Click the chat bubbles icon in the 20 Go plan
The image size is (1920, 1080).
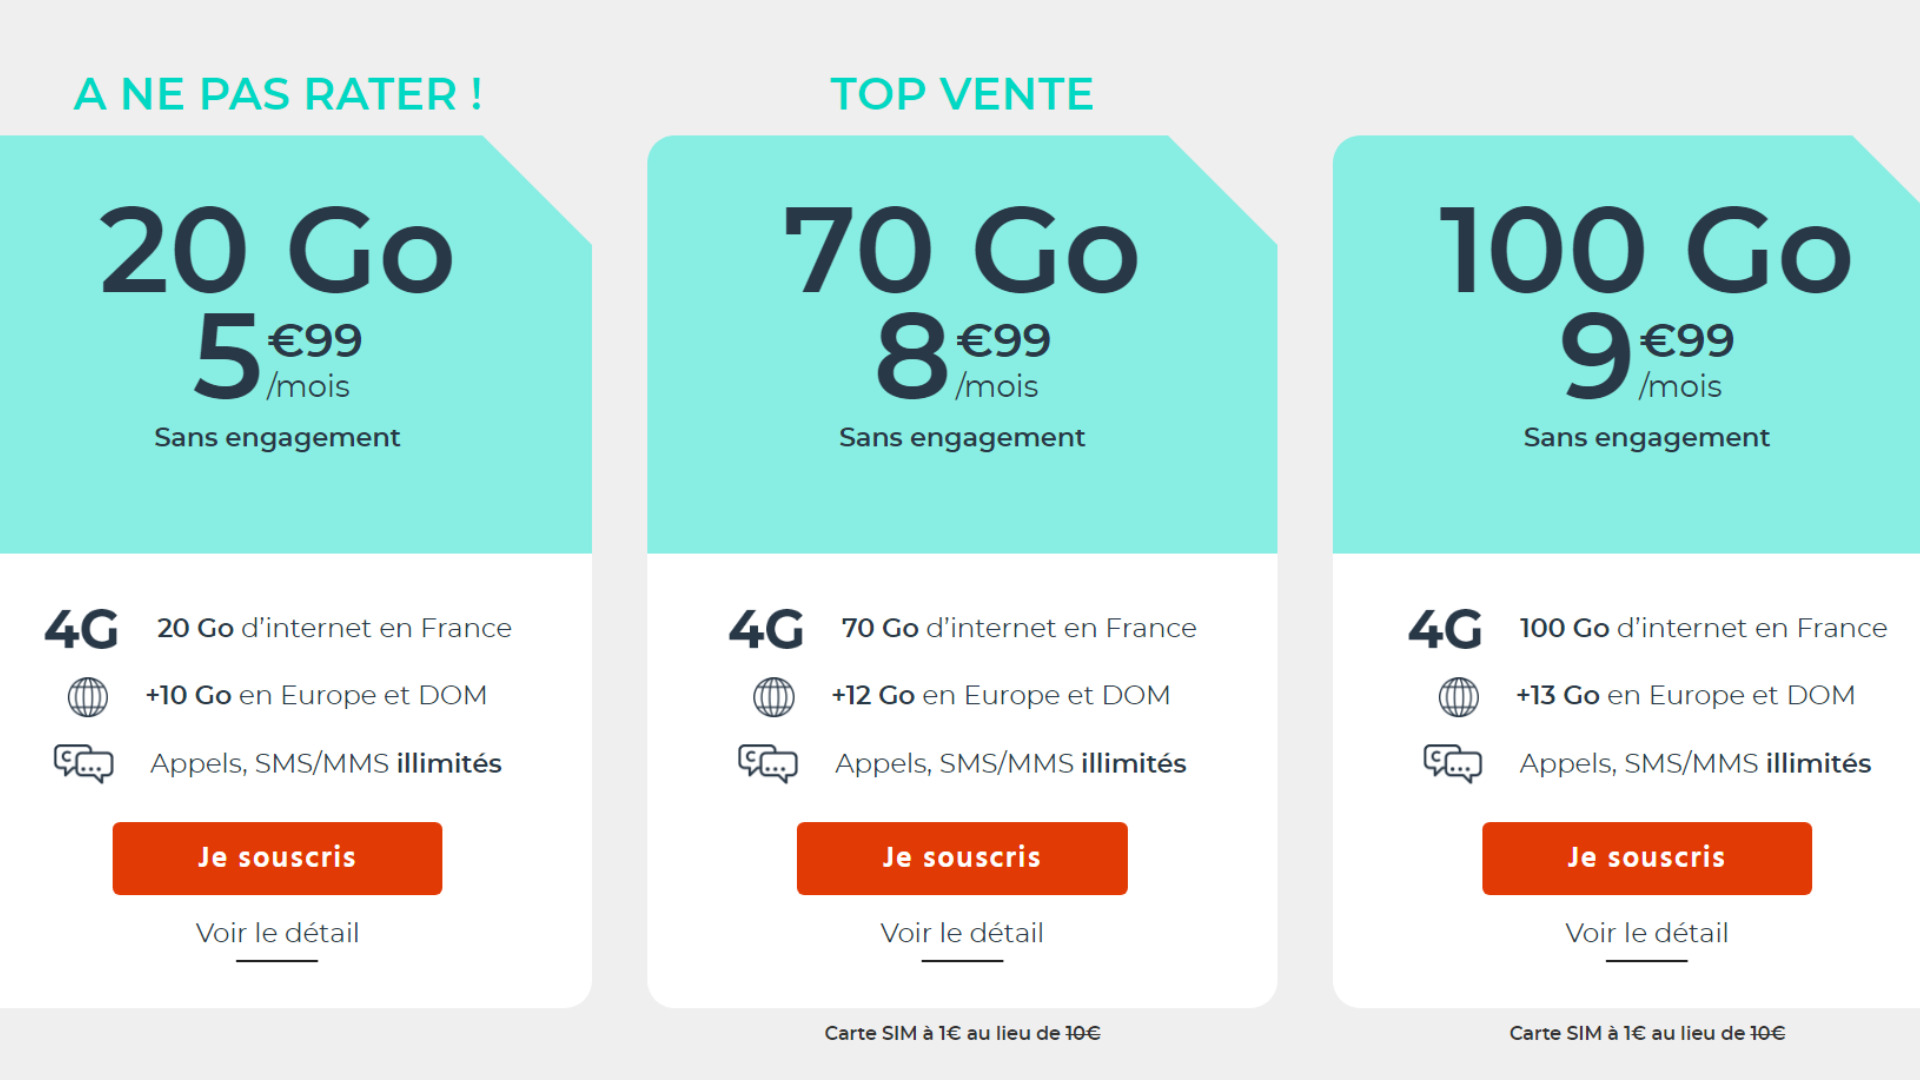83,764
